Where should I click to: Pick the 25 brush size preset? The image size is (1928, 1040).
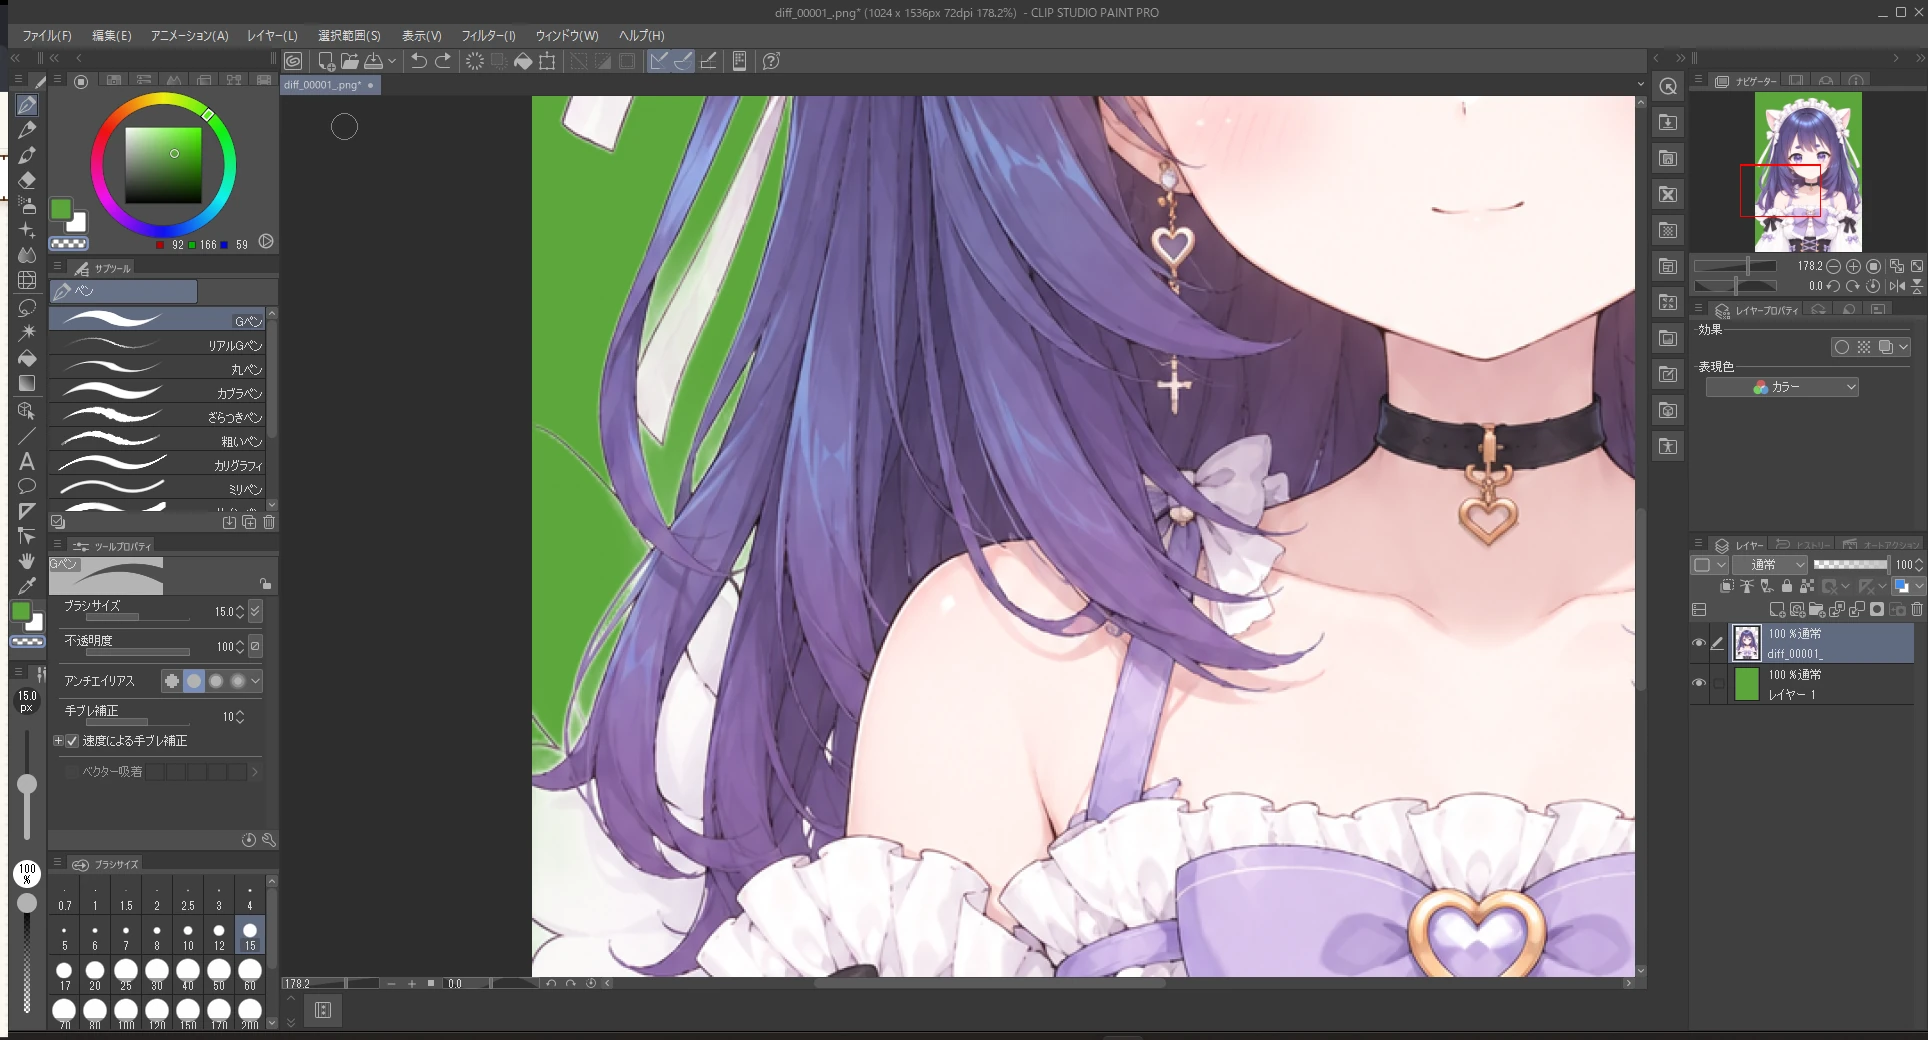[x=126, y=975]
